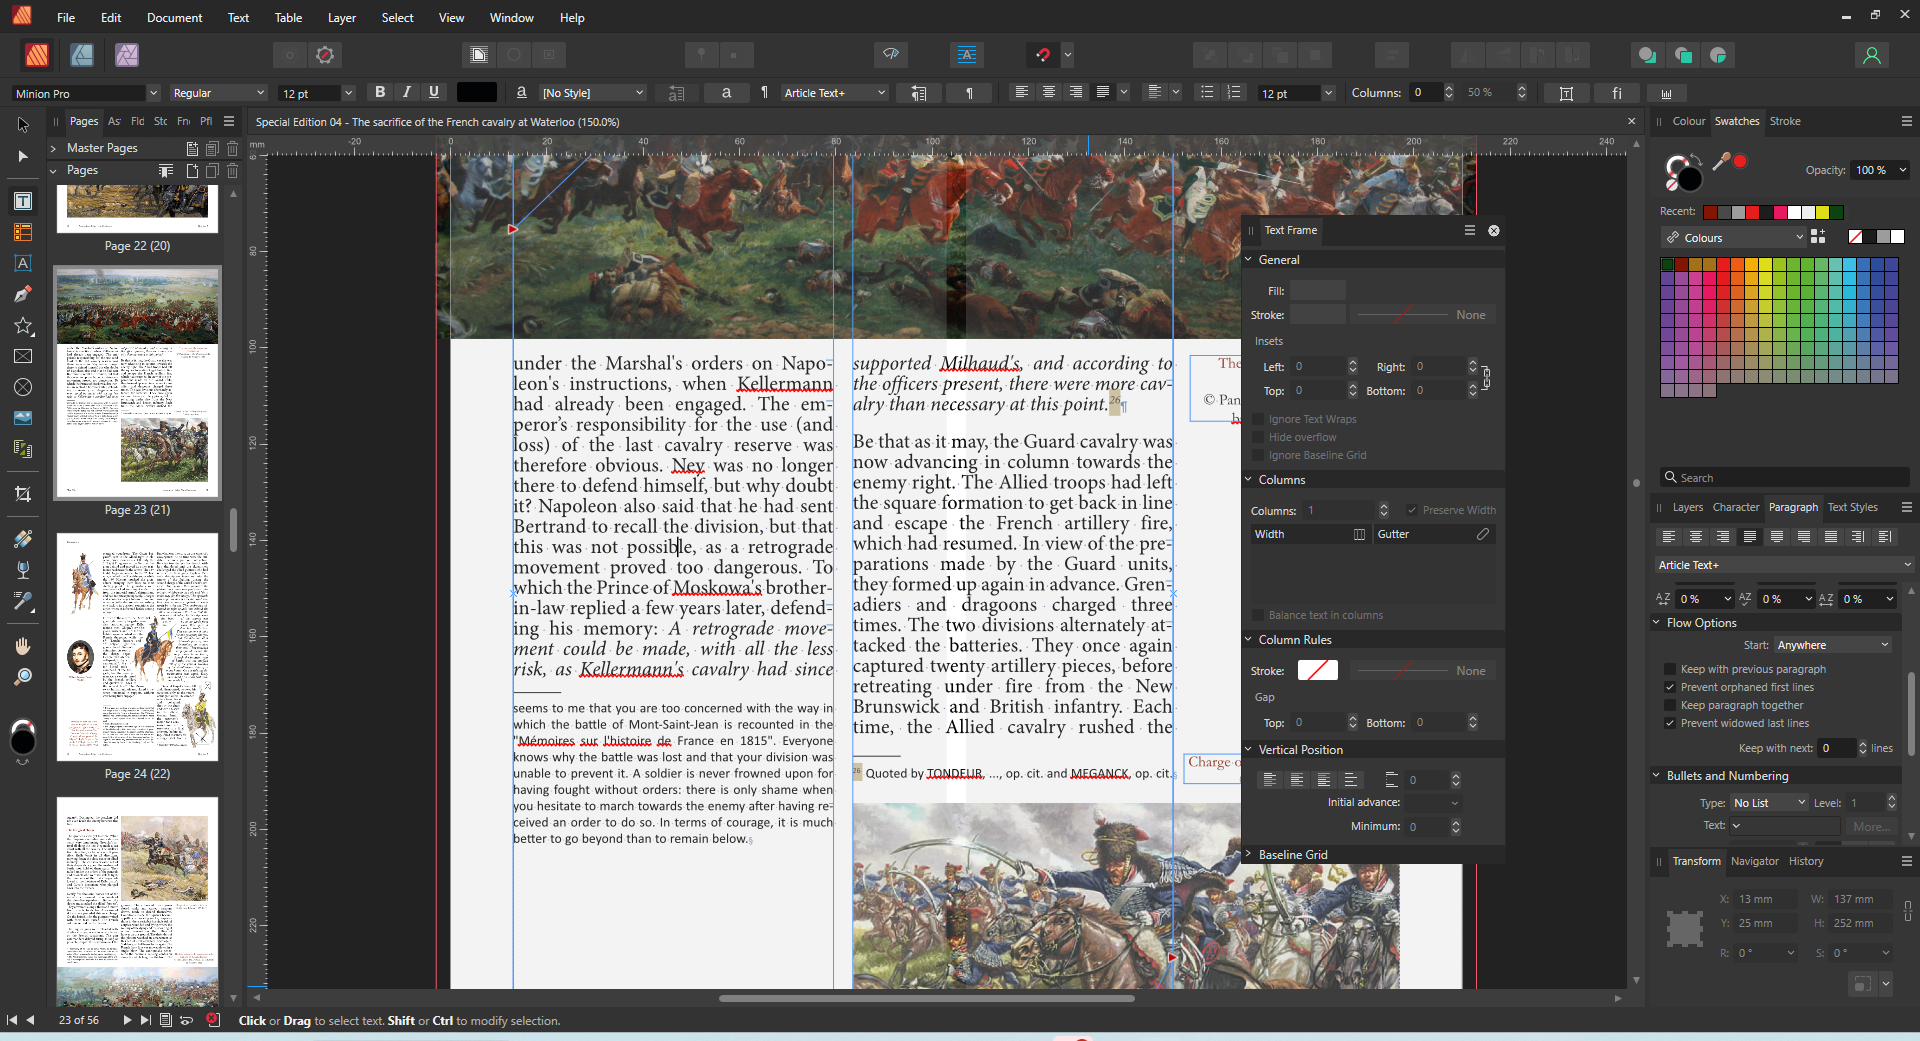1920x1041 pixels.
Task: Select the Star shape tool
Action: [23, 326]
